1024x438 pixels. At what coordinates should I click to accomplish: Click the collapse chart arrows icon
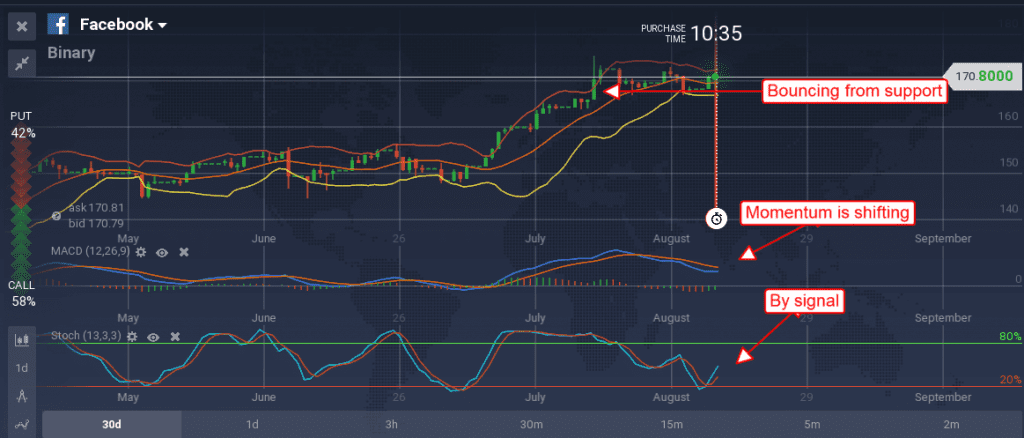(22, 63)
